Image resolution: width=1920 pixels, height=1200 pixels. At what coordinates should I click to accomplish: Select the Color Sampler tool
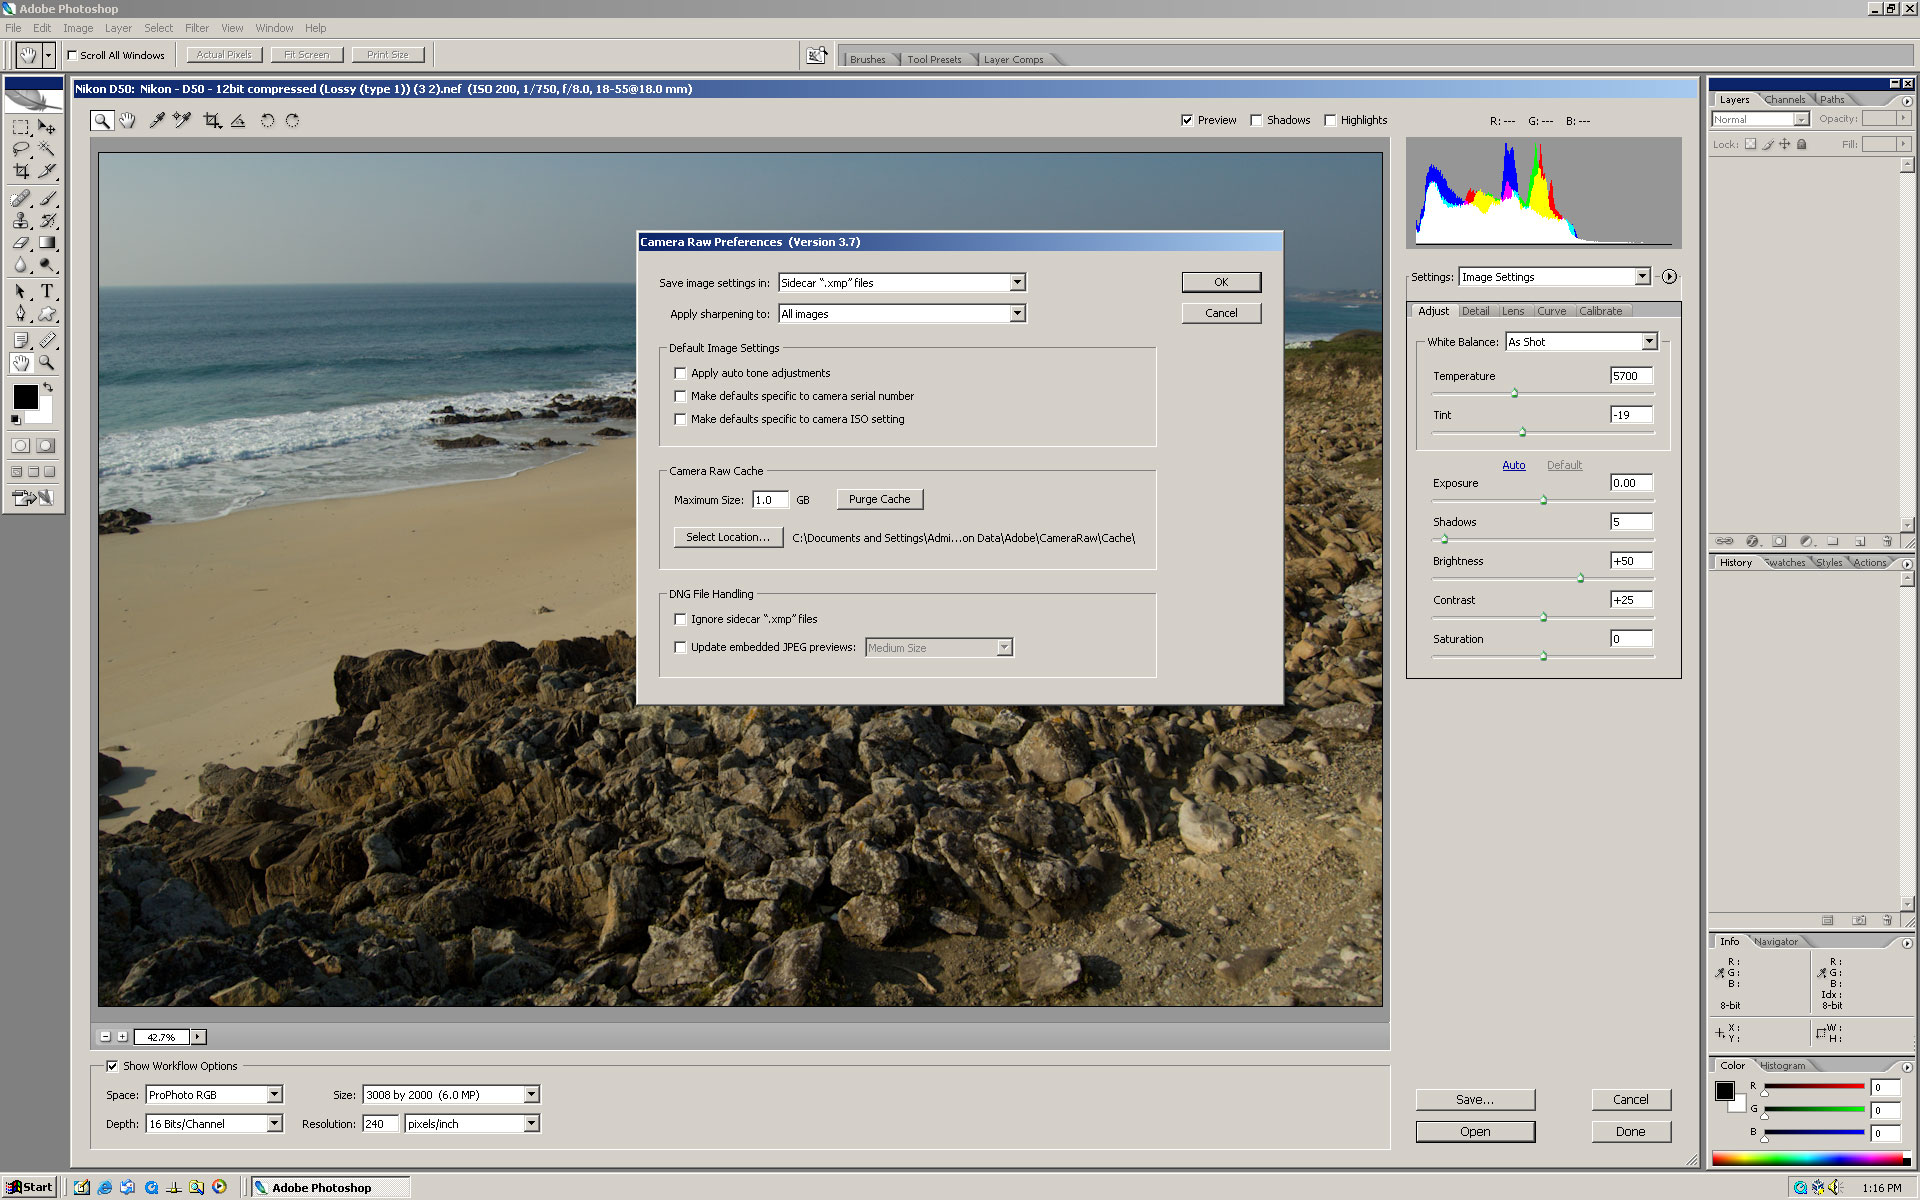181,120
